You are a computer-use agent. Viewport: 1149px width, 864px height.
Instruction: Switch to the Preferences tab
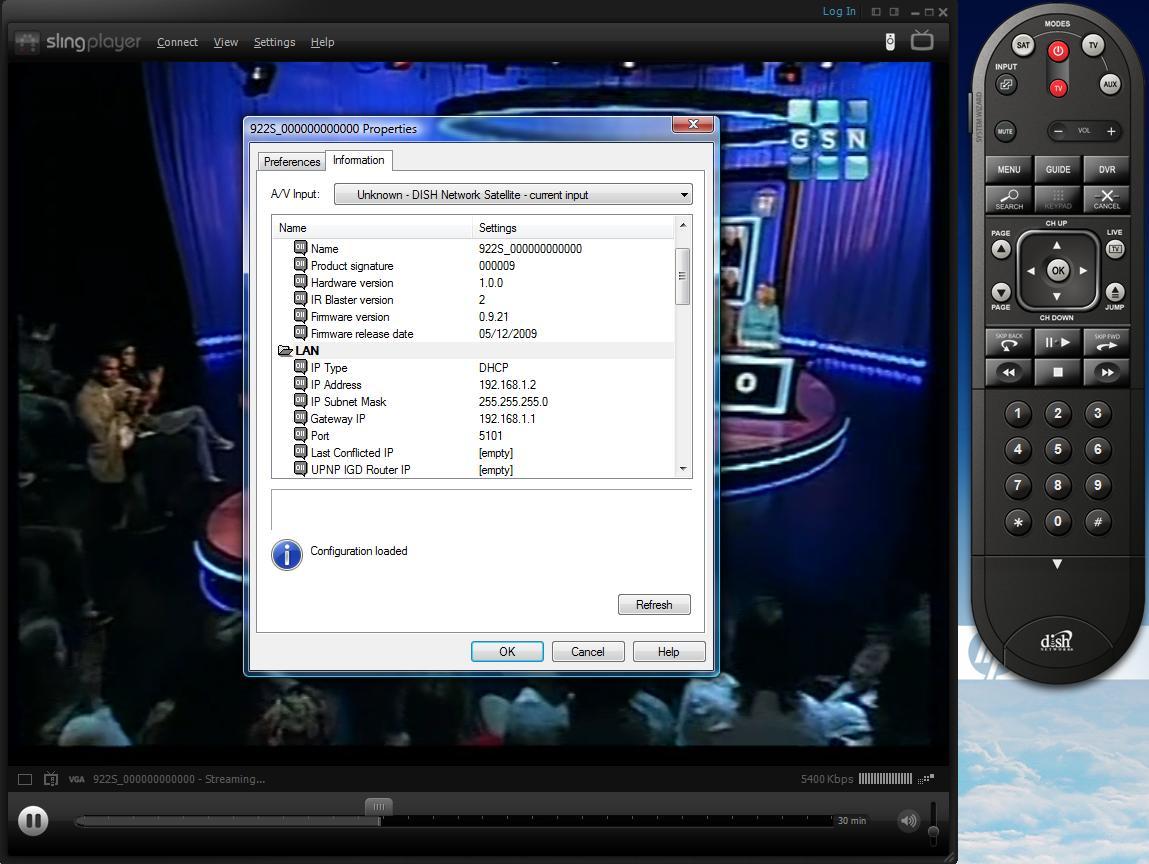click(292, 162)
